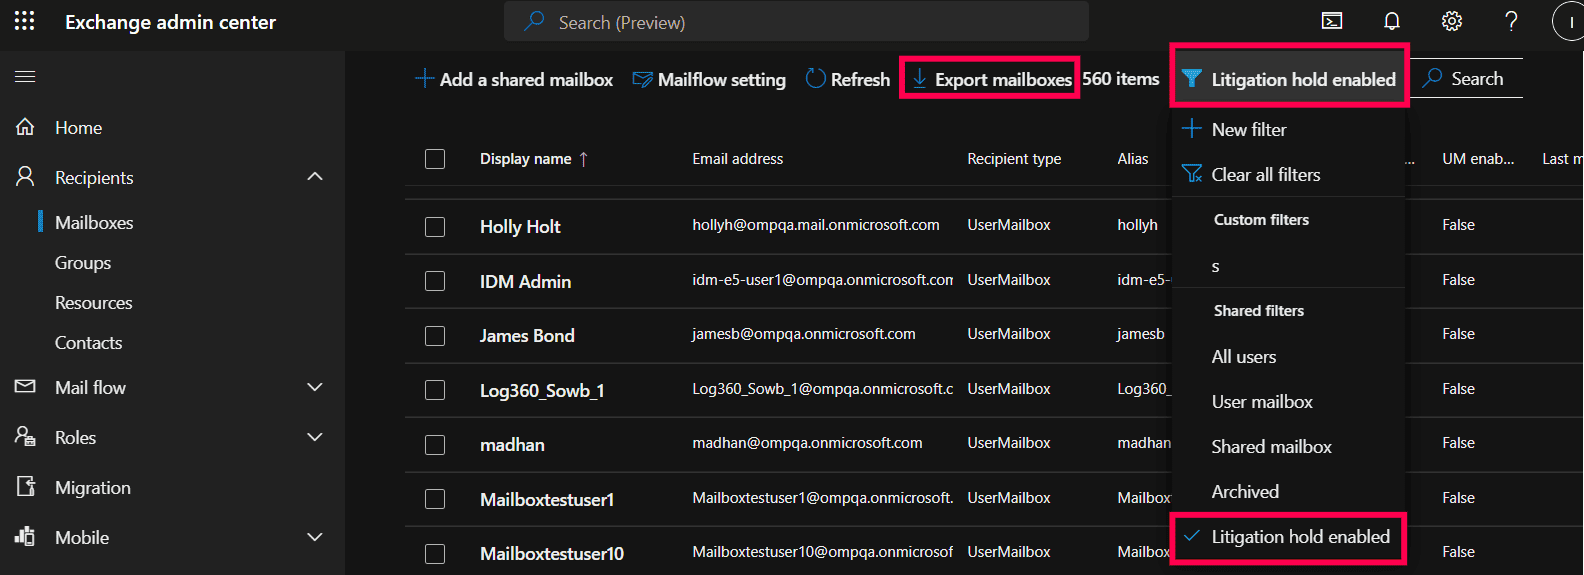Image resolution: width=1584 pixels, height=575 pixels.
Task: Click the Migration icon in sidebar
Action: pyautogui.click(x=26, y=486)
